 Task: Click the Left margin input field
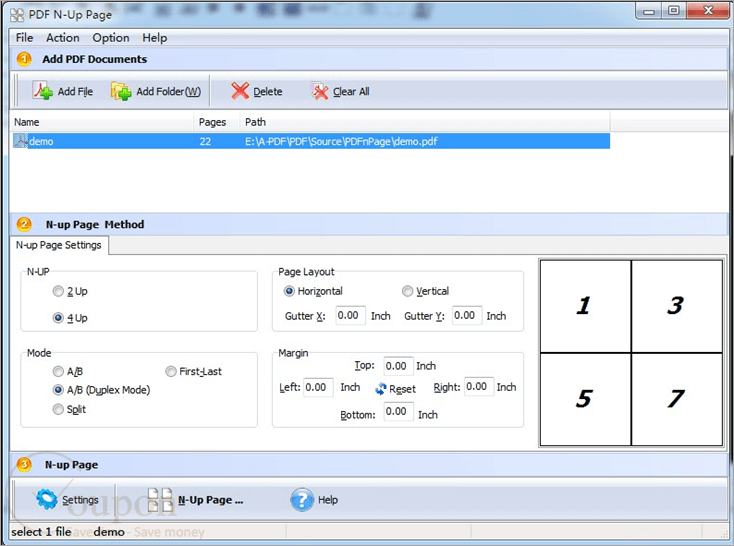click(x=318, y=387)
